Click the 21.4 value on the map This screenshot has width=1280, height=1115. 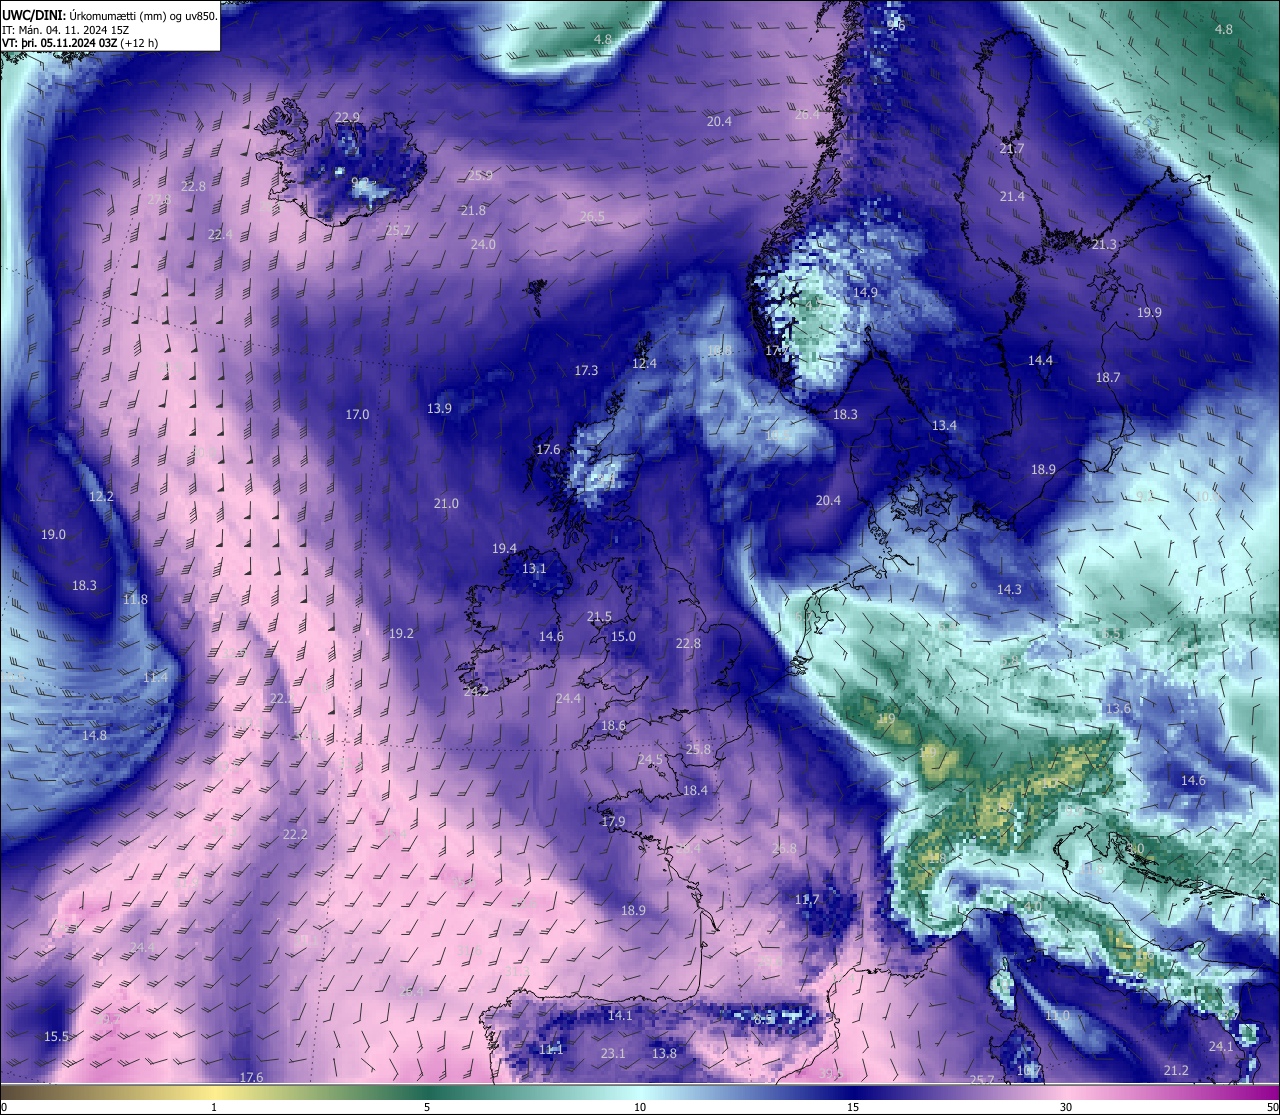pyautogui.click(x=1012, y=196)
